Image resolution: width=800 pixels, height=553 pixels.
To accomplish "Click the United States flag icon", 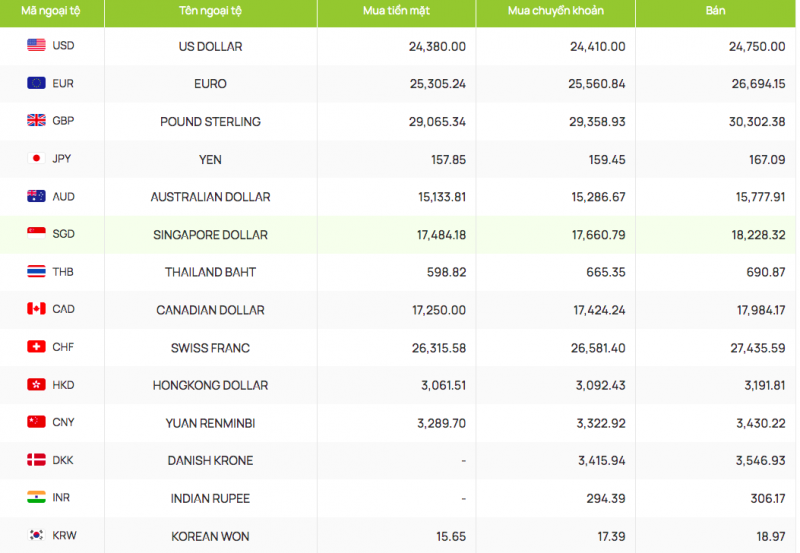I will tap(37, 45).
